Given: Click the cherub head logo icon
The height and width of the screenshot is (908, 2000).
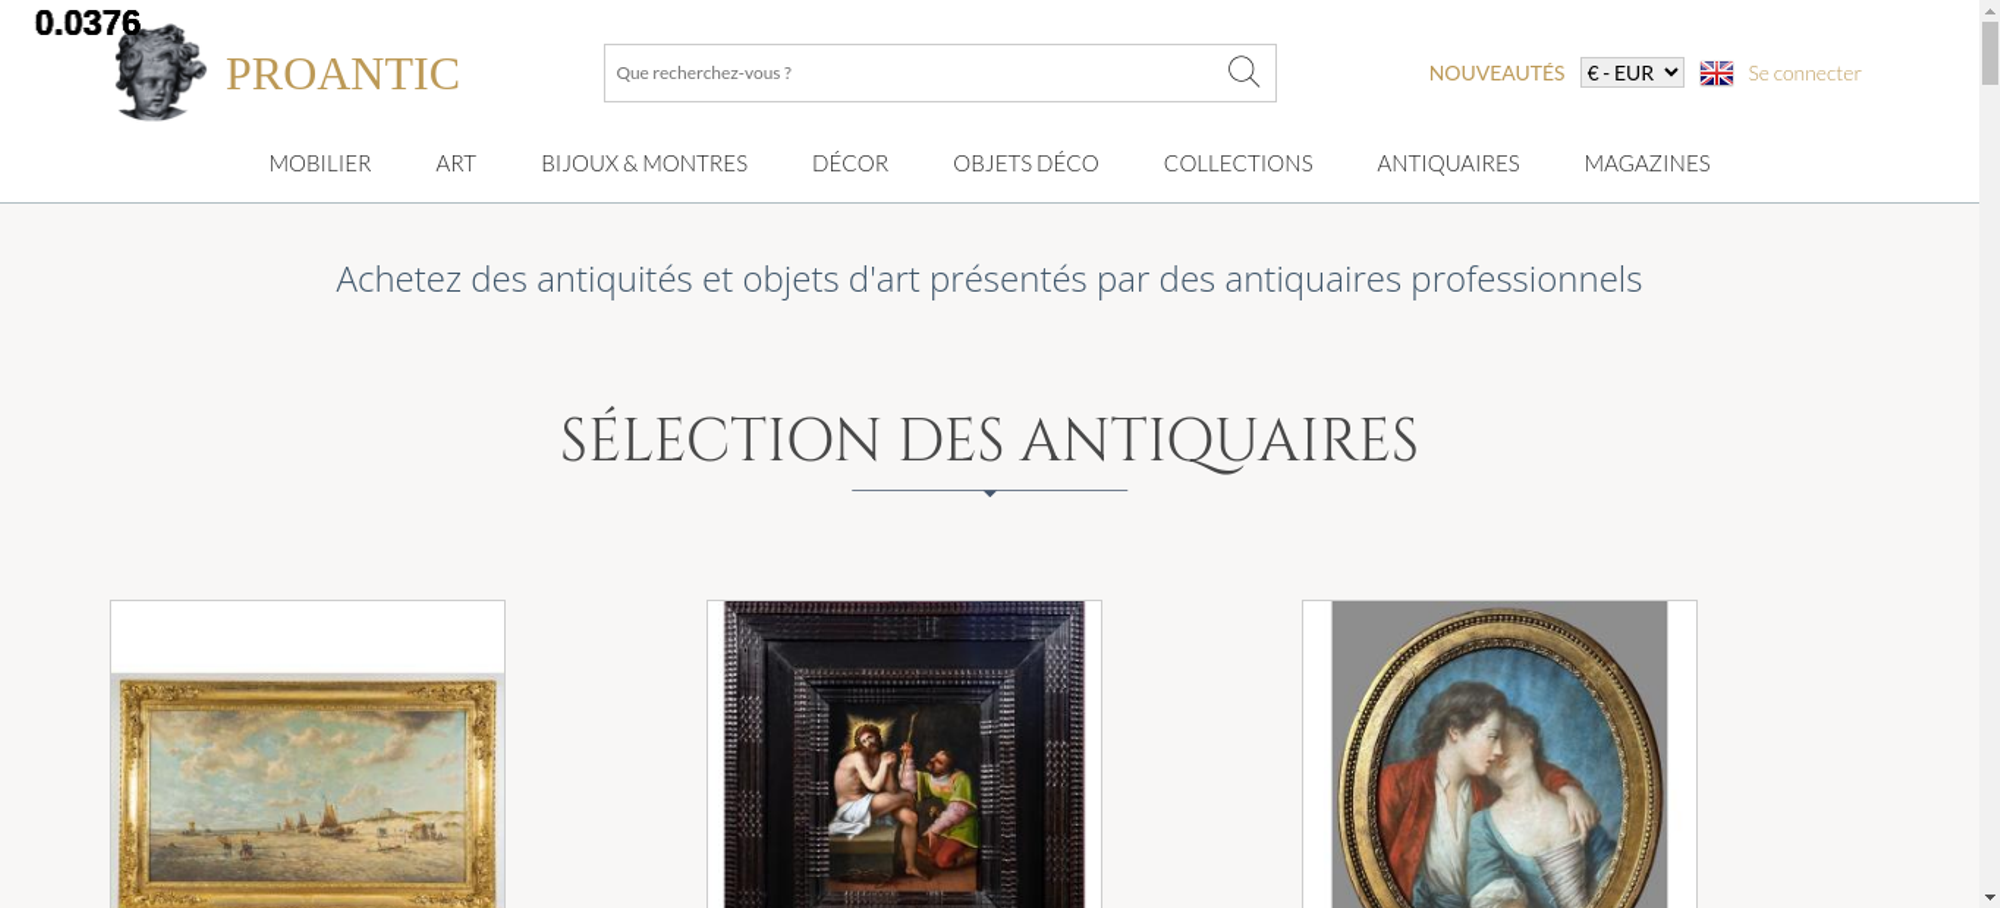Looking at the screenshot, I should click(160, 72).
